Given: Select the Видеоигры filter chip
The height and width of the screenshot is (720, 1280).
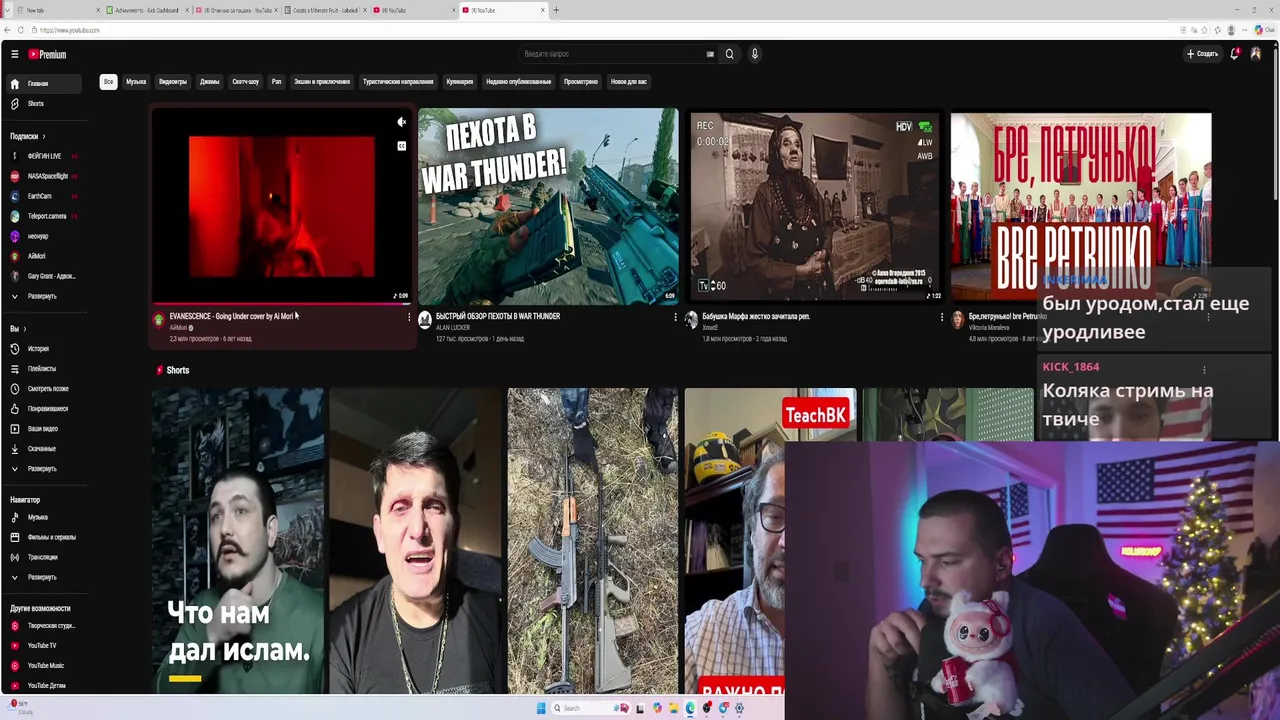Looking at the screenshot, I should [173, 82].
